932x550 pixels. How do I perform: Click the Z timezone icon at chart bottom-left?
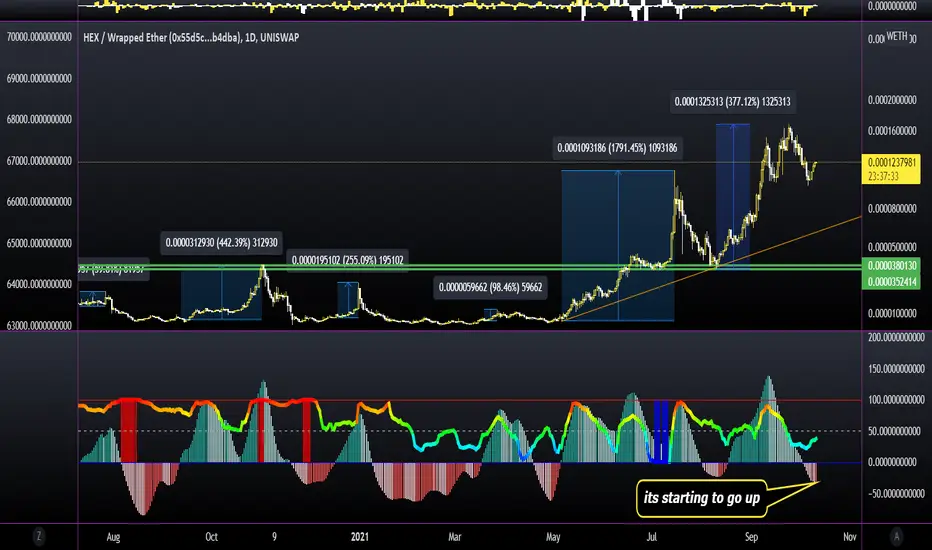[39, 536]
